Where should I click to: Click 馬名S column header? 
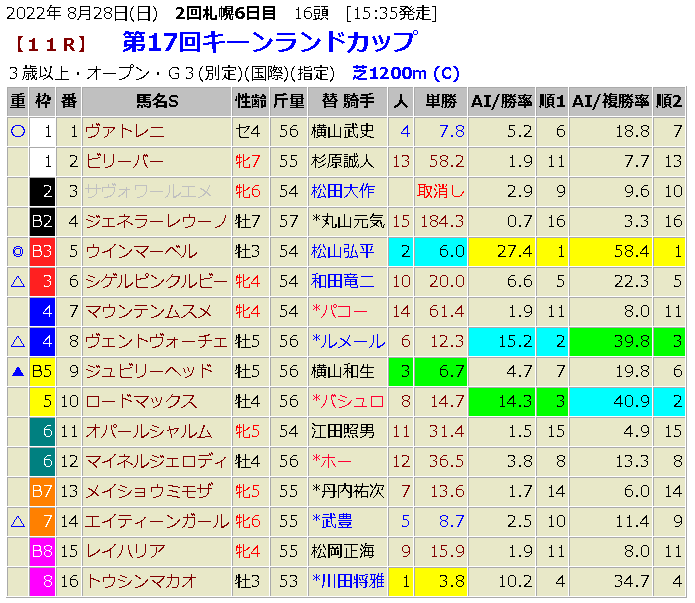pyautogui.click(x=157, y=102)
